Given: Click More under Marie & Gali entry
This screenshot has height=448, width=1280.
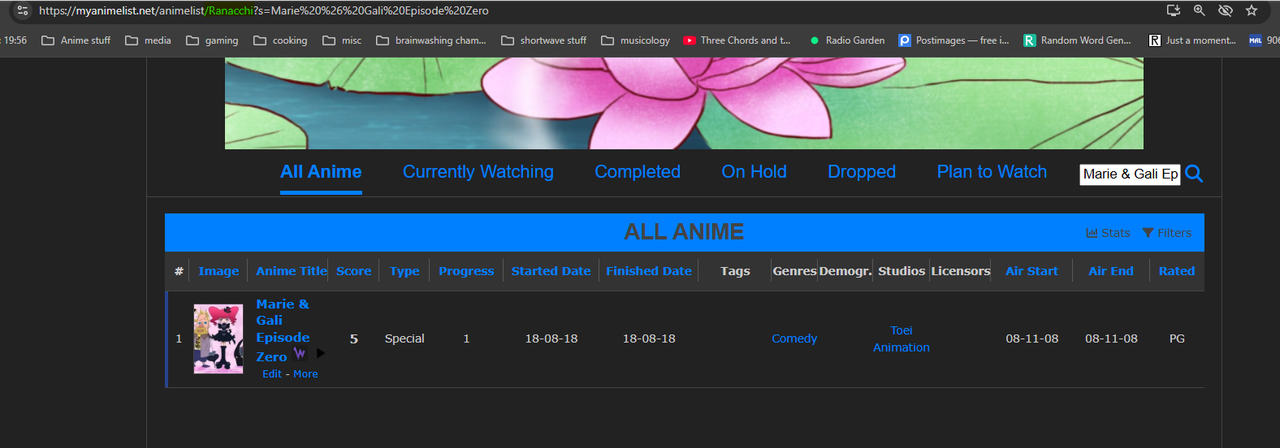Looking at the screenshot, I should pyautogui.click(x=305, y=374).
